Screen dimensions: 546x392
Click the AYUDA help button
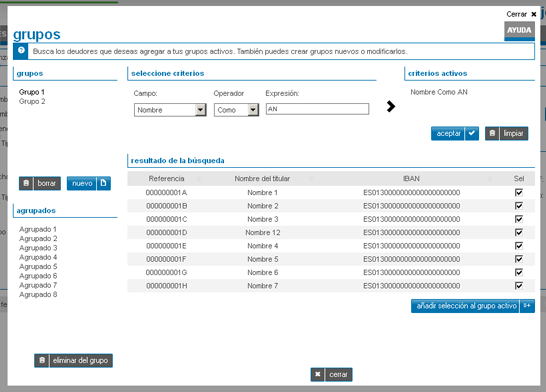[x=519, y=31]
